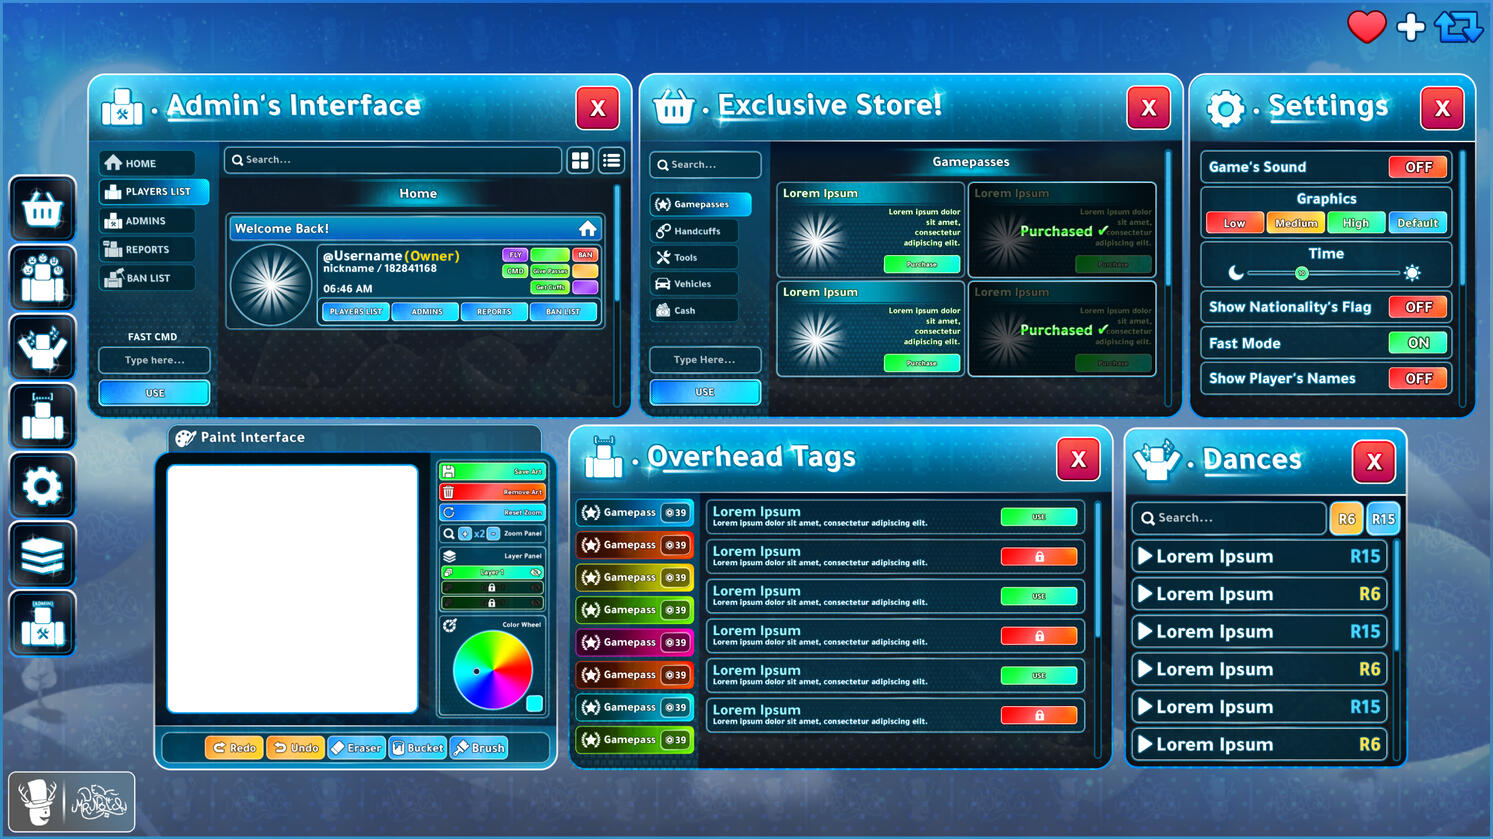Screen dimensions: 1493x839
Task: Focus the Fast CMD Type here field
Action: tap(154, 360)
